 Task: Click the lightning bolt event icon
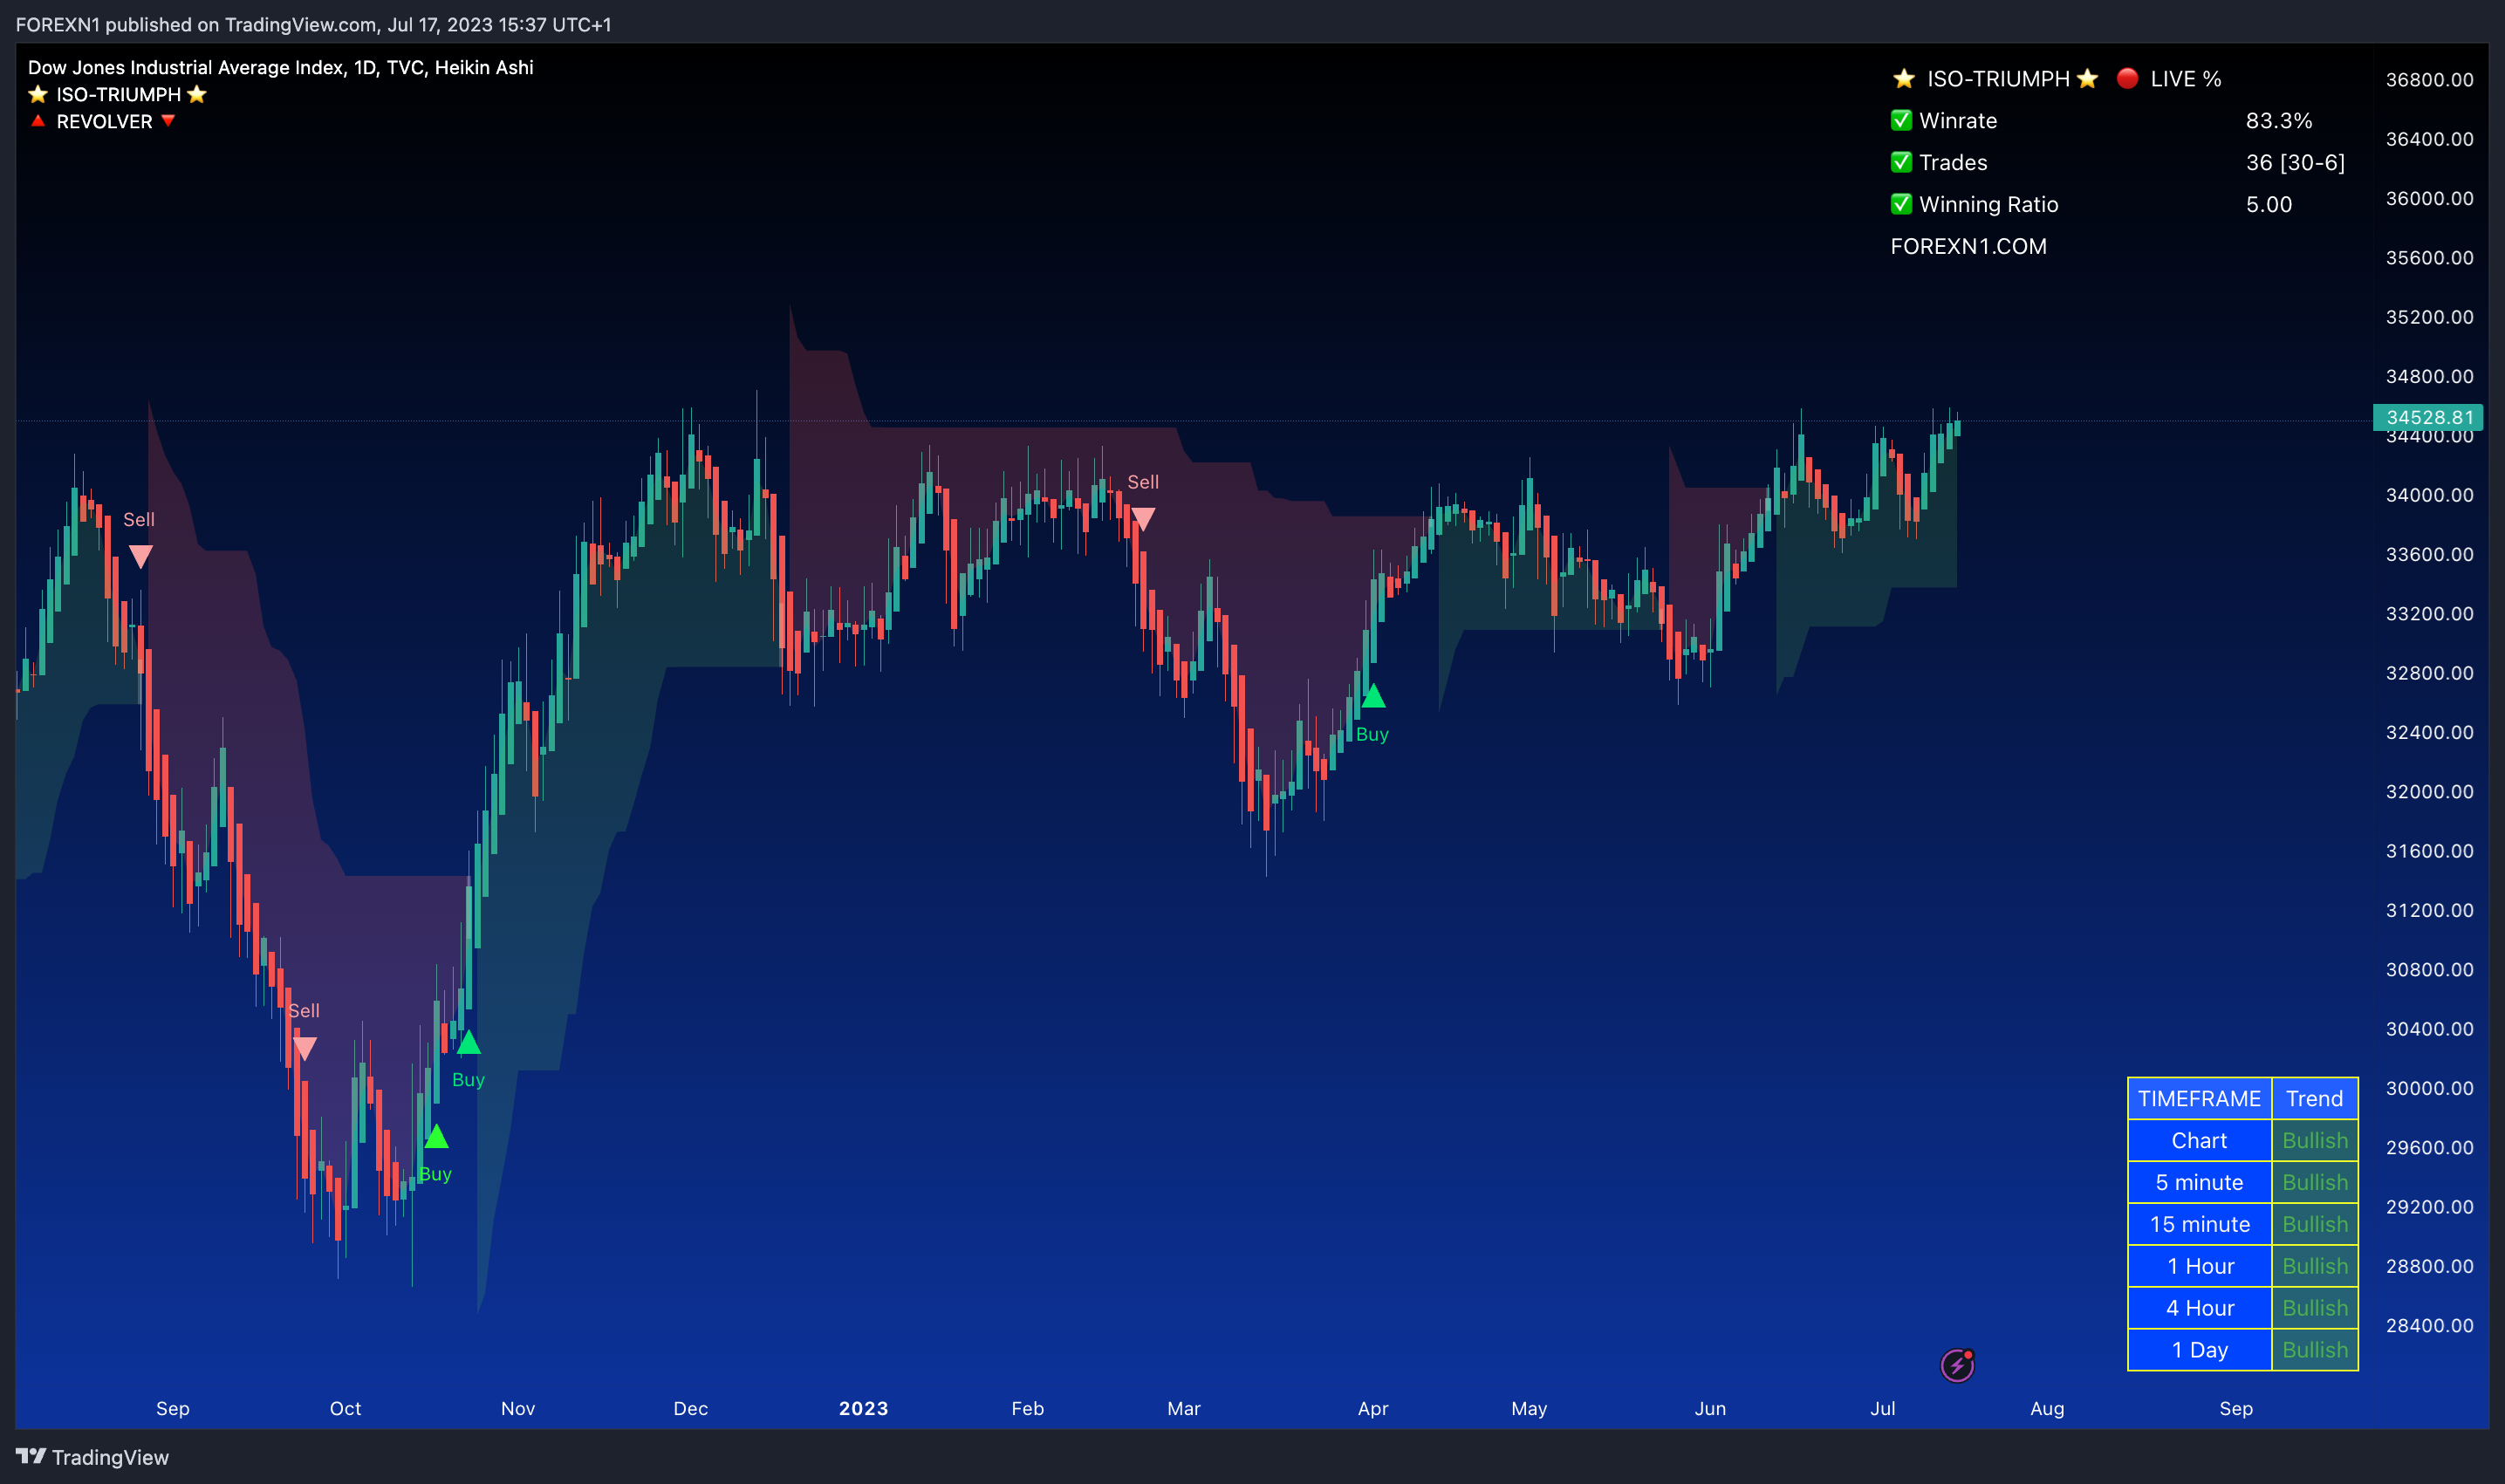[x=1957, y=1365]
